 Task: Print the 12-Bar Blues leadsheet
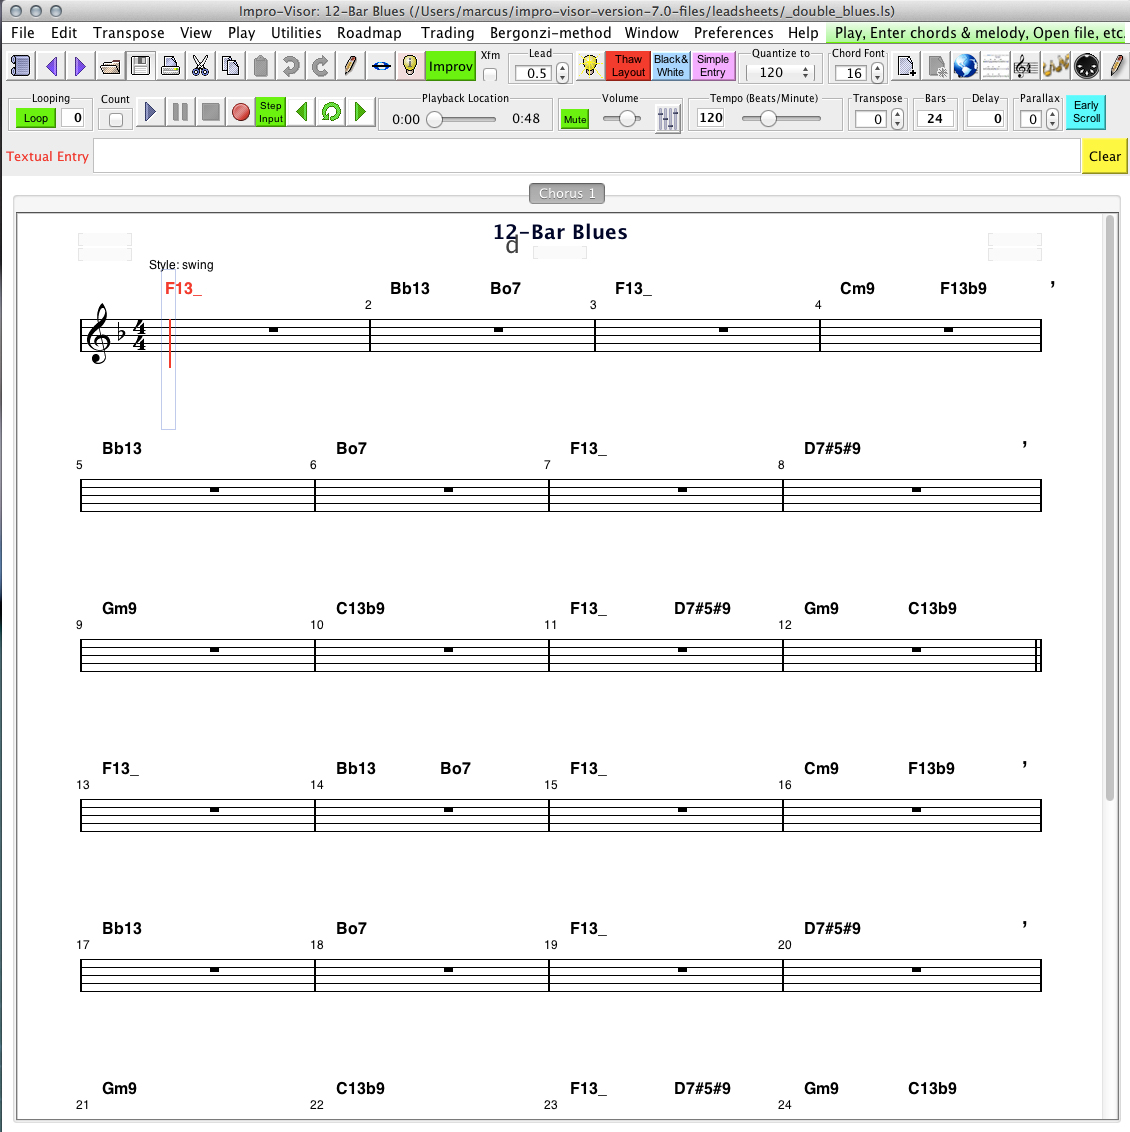pyautogui.click(x=168, y=65)
